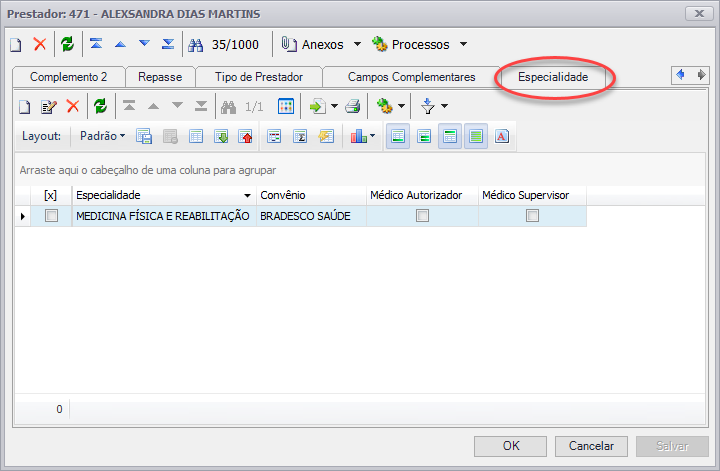Open Campos Complementares tab
This screenshot has width=720, height=471.
(x=411, y=77)
